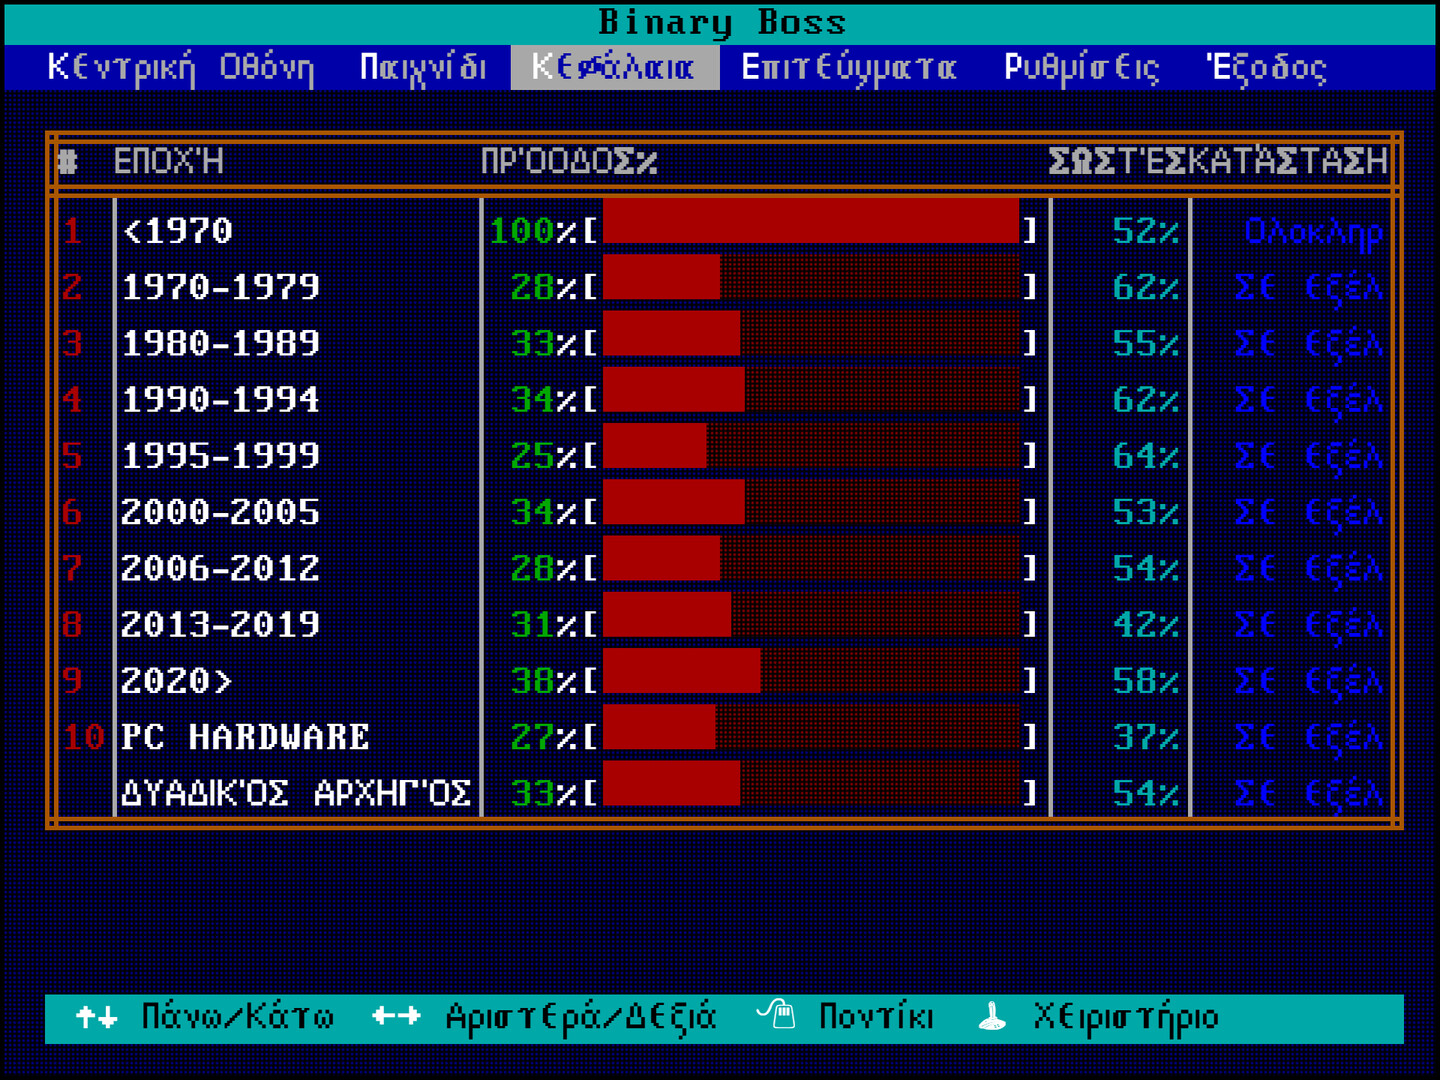
Task: Go to Επιτεύγματα menu item
Action: [848, 68]
